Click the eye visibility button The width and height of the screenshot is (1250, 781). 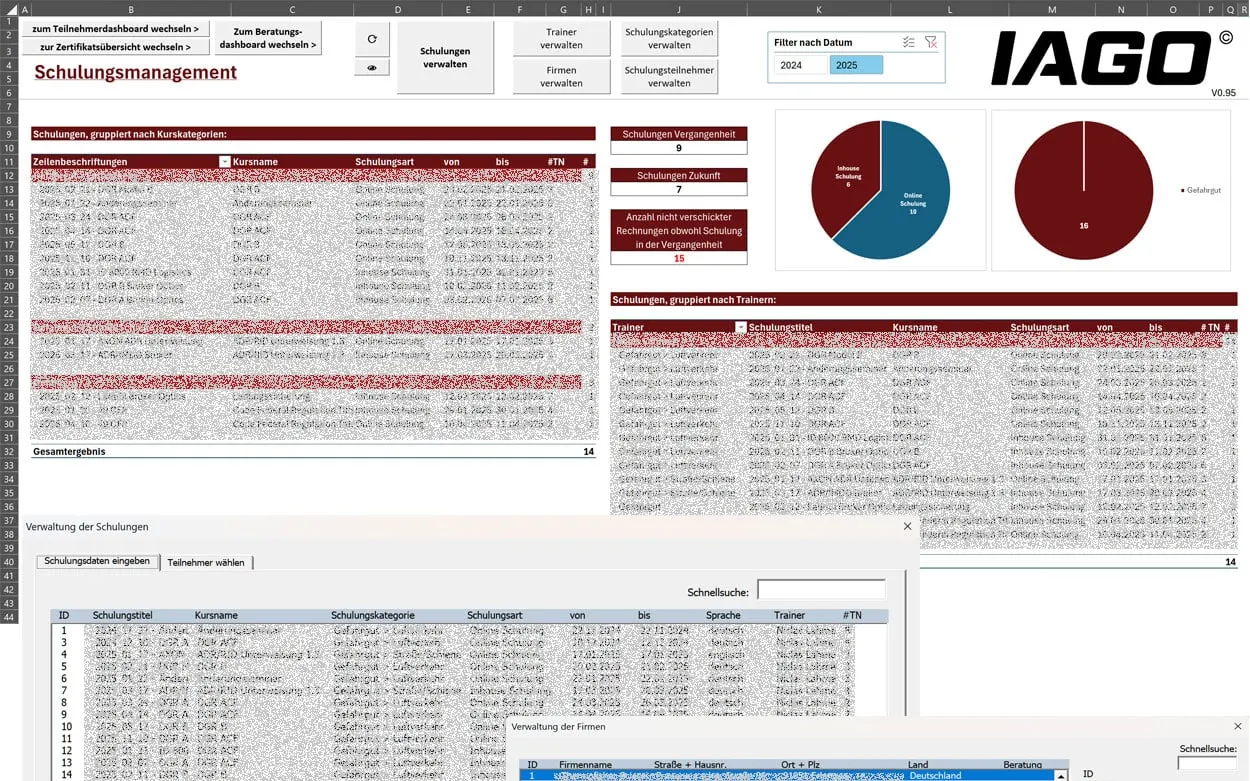pos(372,68)
